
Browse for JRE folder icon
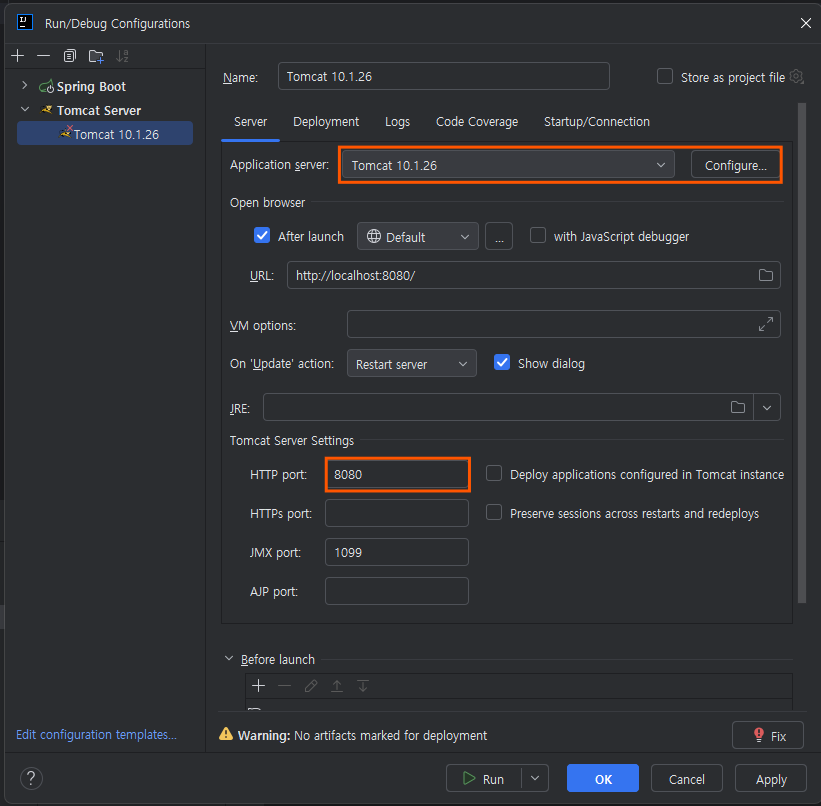(x=738, y=407)
